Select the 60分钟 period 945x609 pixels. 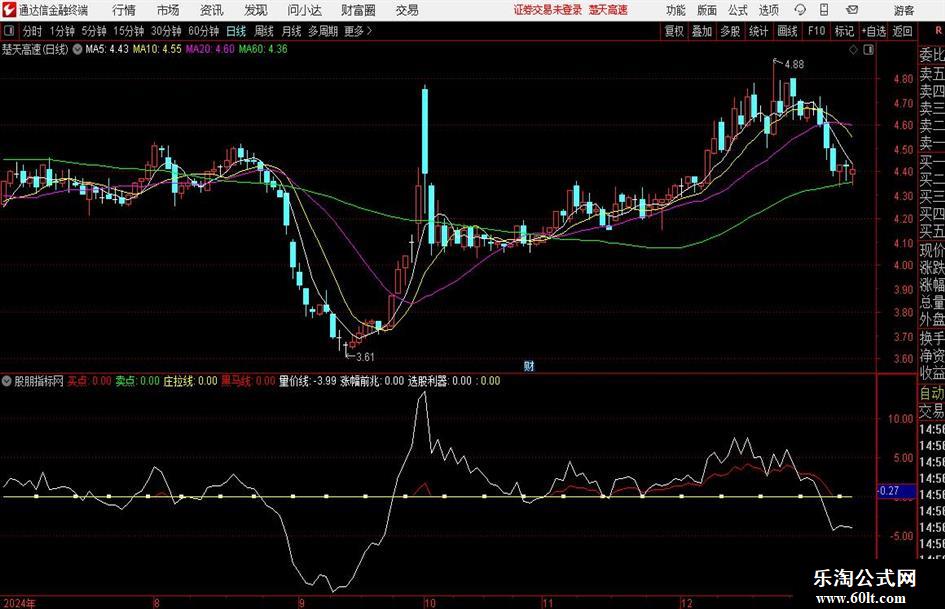click(x=203, y=31)
